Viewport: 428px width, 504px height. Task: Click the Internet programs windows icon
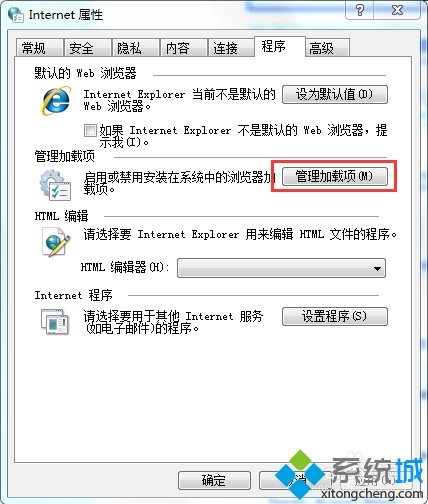(55, 321)
